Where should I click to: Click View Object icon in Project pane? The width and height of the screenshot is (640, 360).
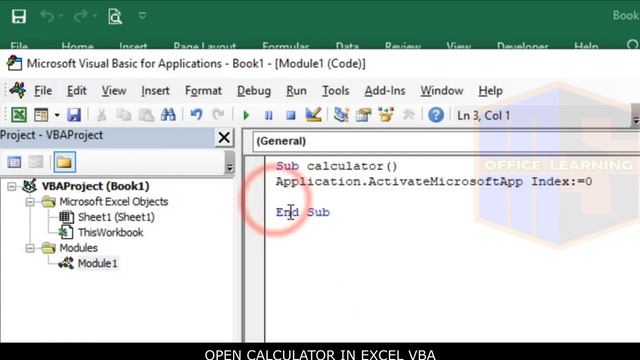tap(36, 162)
